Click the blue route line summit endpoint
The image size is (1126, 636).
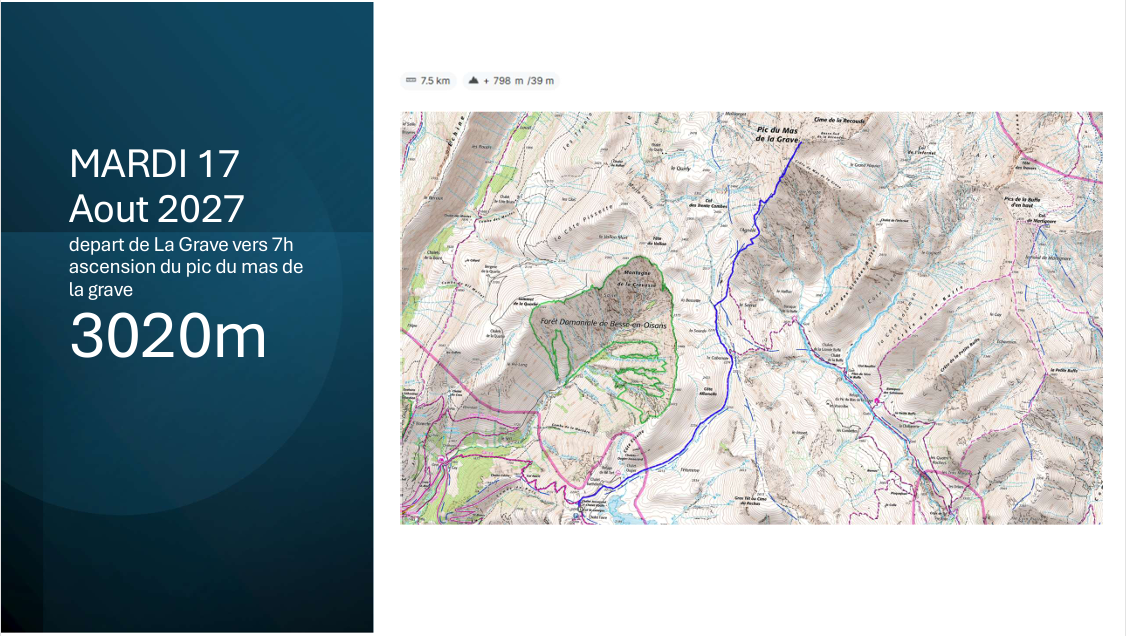click(800, 143)
